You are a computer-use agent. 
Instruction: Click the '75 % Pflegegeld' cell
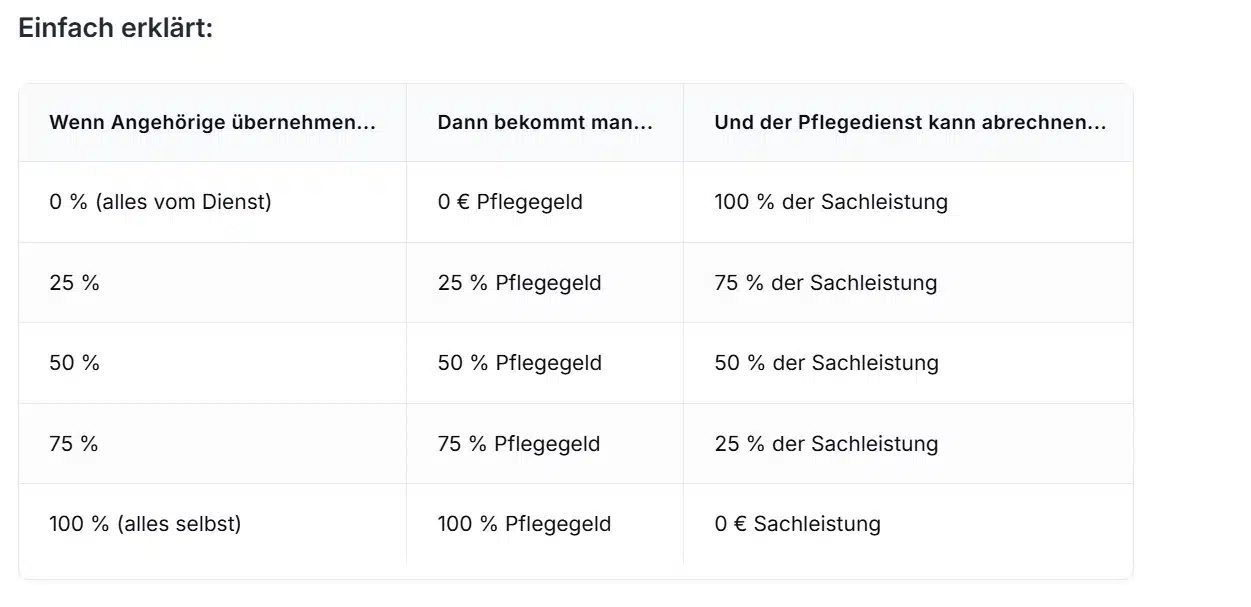coord(519,444)
